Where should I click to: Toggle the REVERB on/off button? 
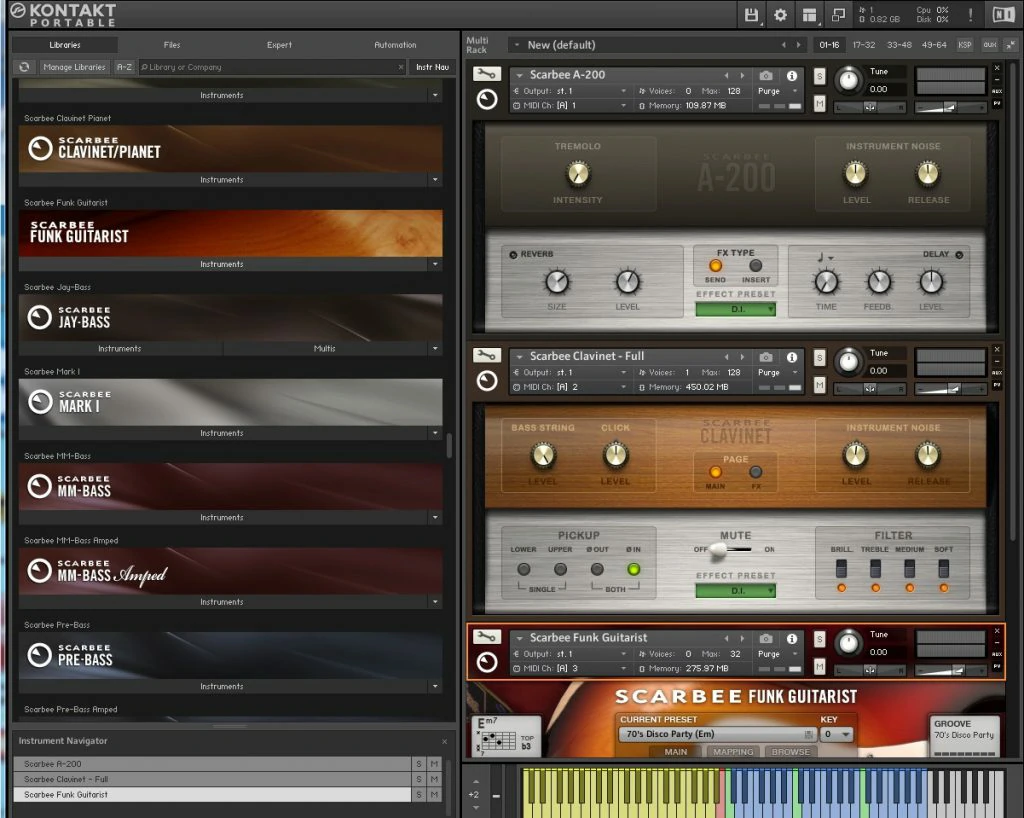tap(513, 255)
